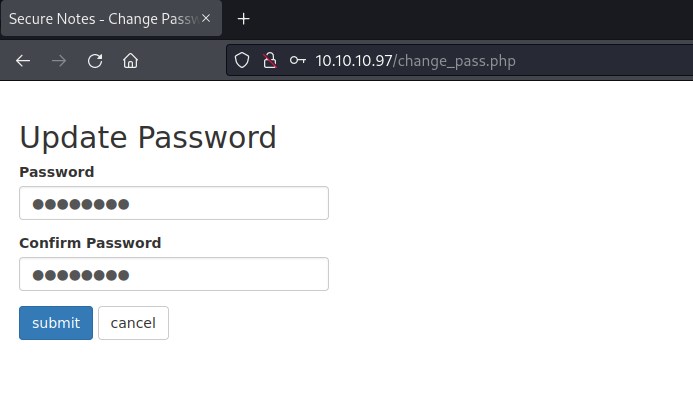Click the Update Password heading
Viewport: 693px width, 417px height.
148,137
